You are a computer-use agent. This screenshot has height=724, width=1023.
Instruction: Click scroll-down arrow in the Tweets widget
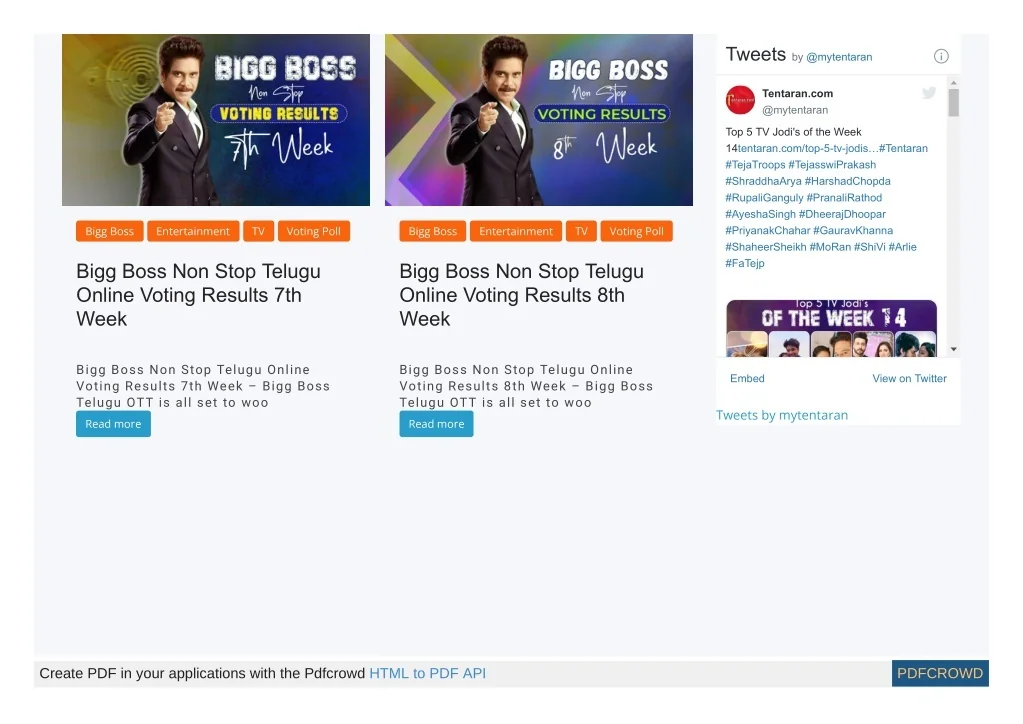953,349
